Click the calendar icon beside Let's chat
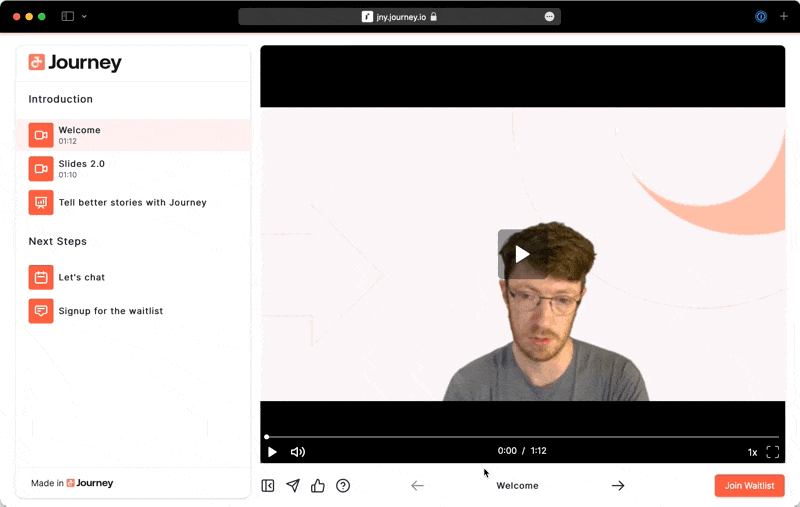The width and height of the screenshot is (800, 507). (x=41, y=277)
